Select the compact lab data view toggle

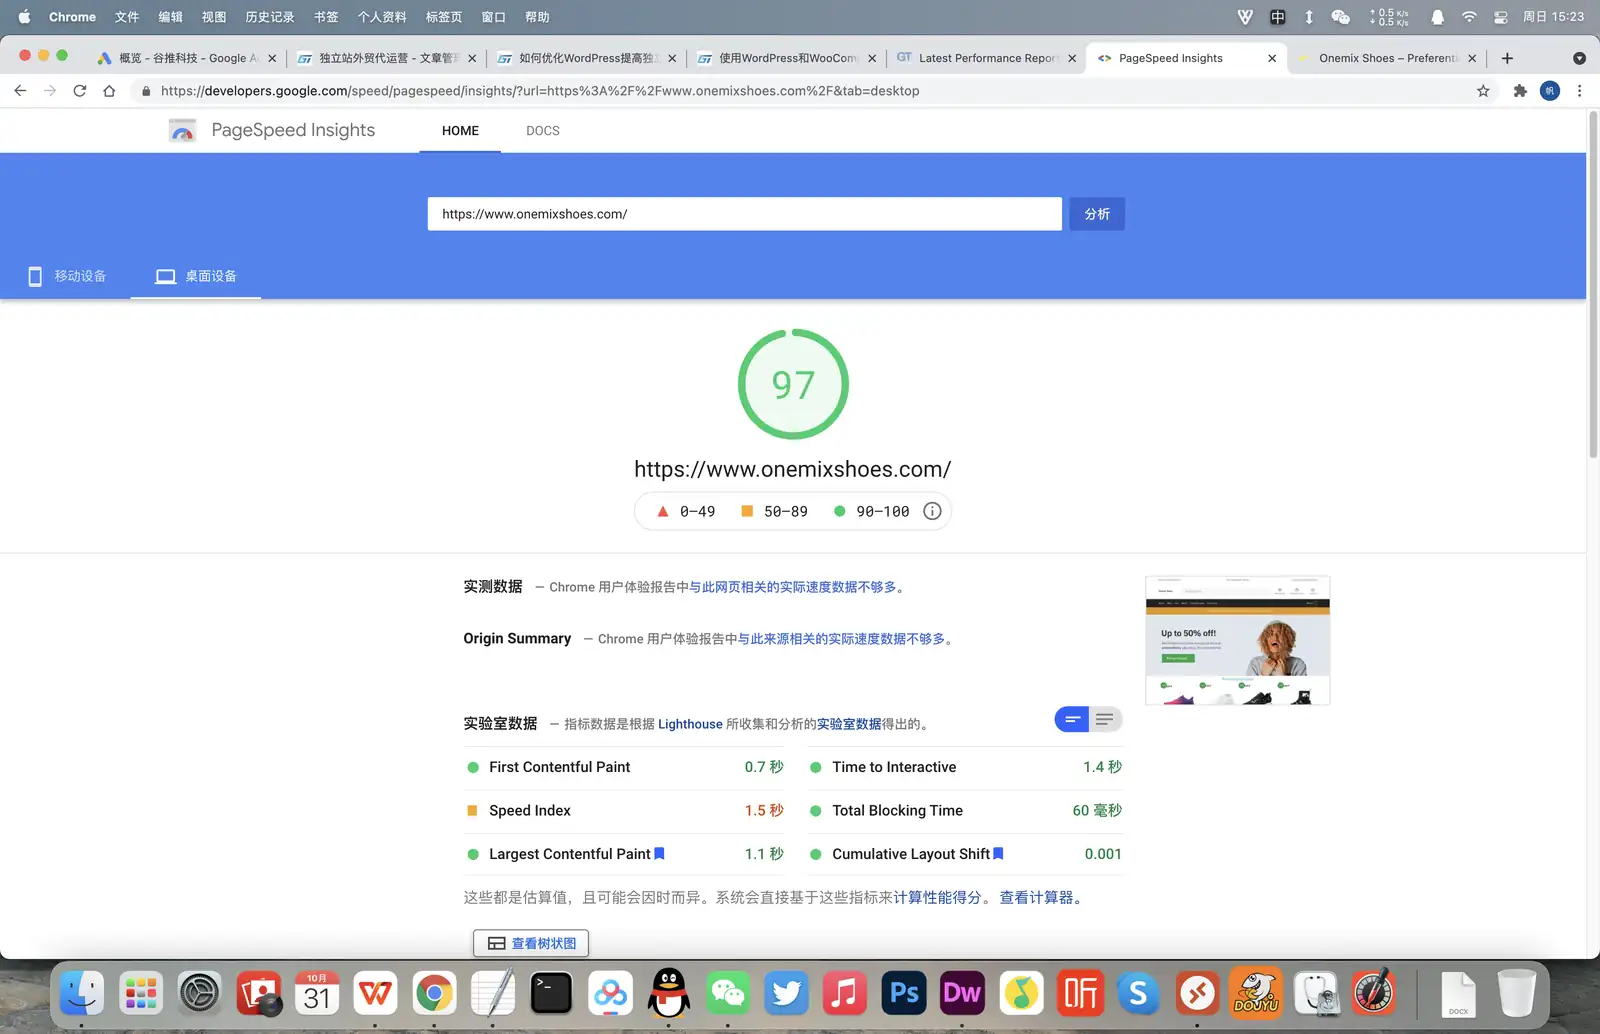(x=1072, y=719)
